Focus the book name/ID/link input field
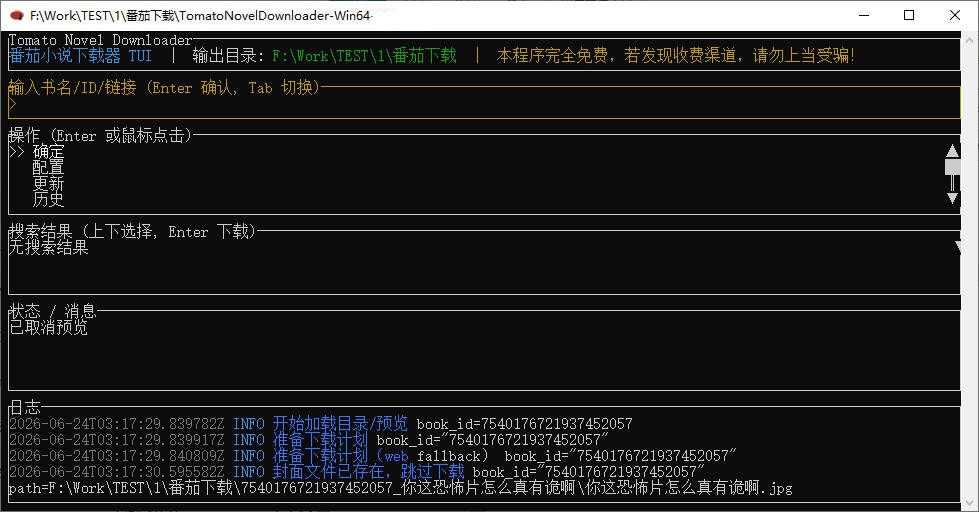The width and height of the screenshot is (979, 512). coord(485,104)
